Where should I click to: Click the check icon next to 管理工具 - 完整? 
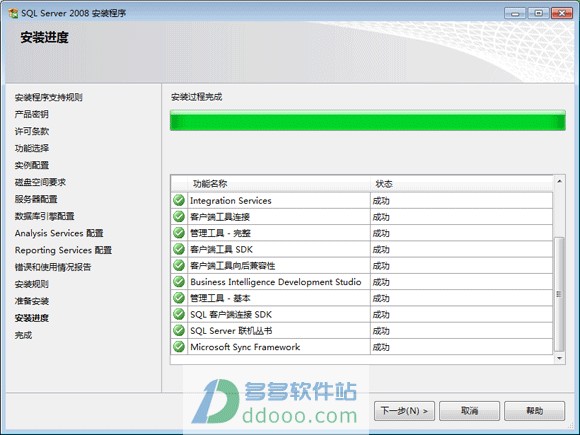coord(179,233)
